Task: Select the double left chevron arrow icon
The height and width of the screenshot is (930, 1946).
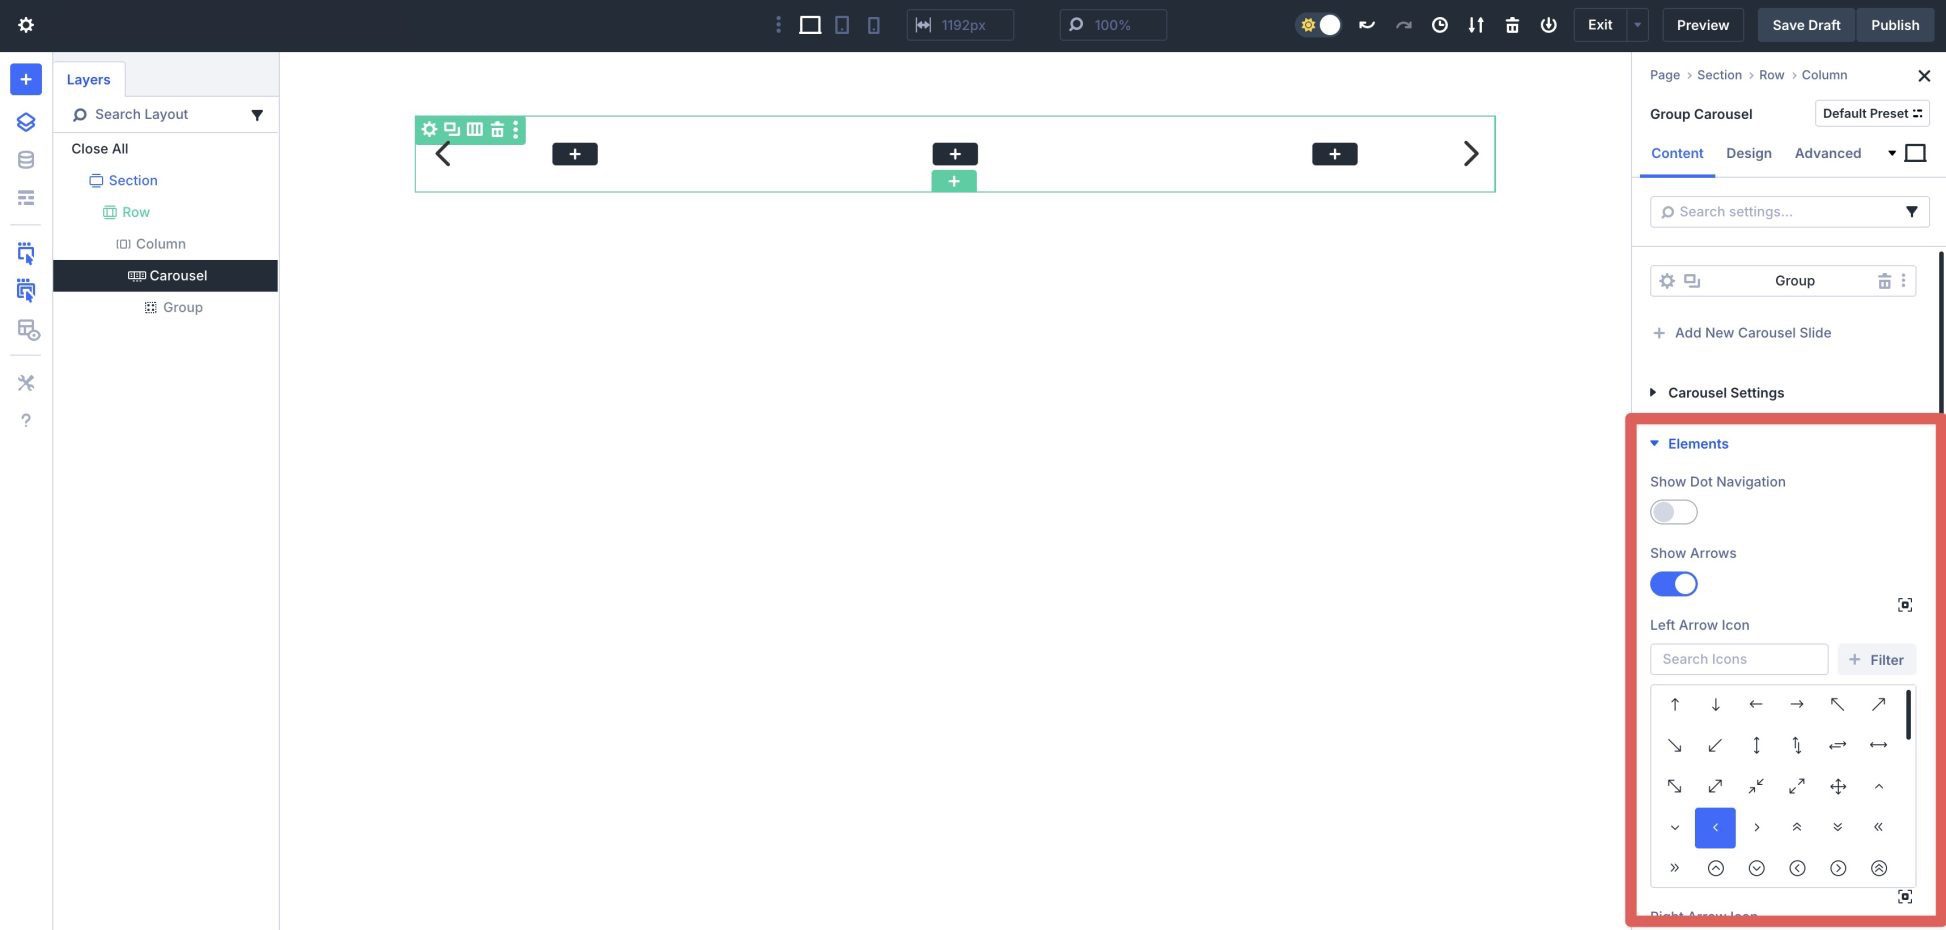Action: (1878, 827)
